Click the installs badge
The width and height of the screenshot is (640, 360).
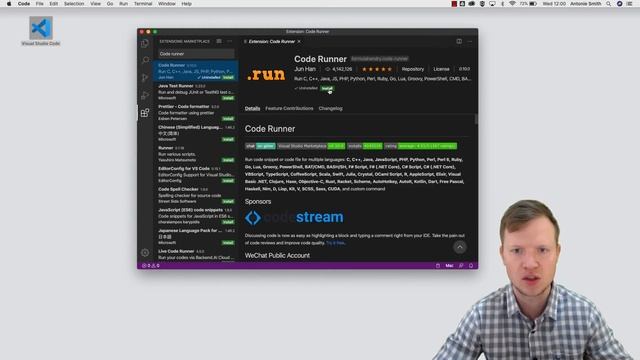[365, 146]
